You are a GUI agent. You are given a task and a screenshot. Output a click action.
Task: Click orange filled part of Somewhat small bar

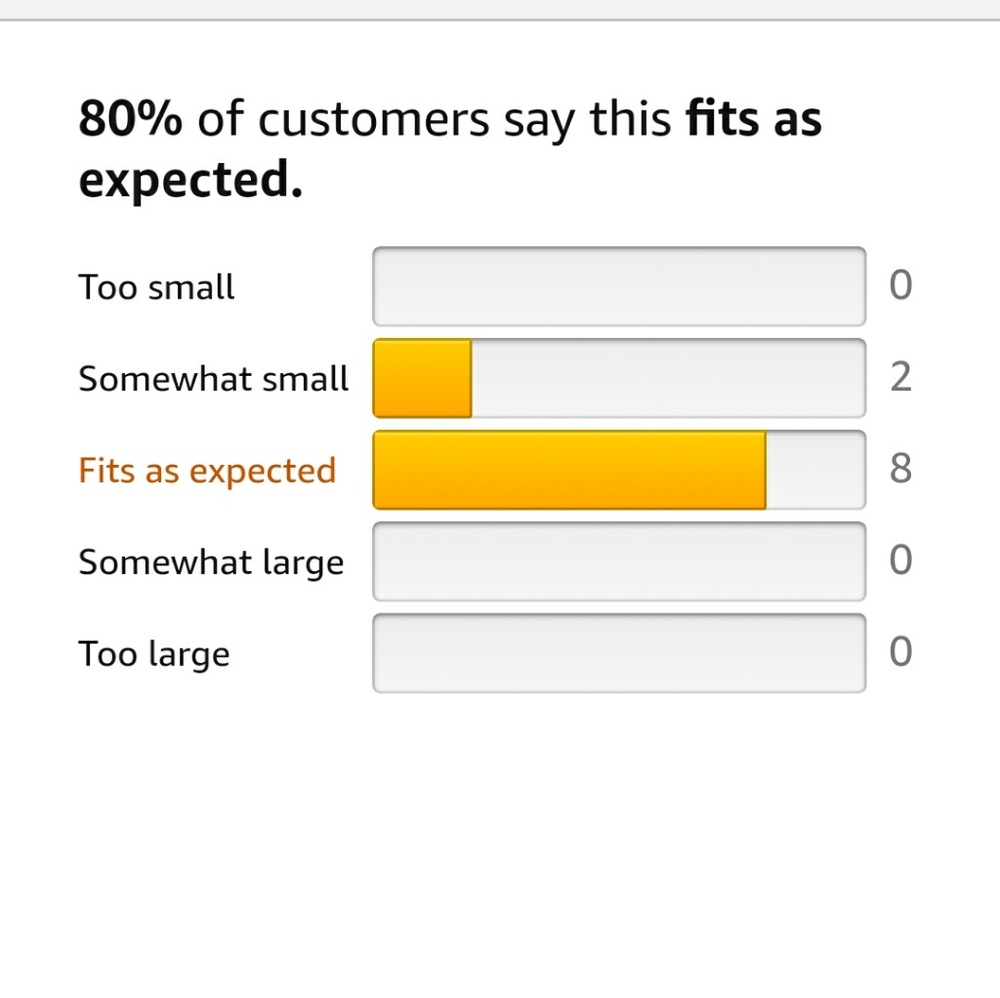click(x=422, y=379)
